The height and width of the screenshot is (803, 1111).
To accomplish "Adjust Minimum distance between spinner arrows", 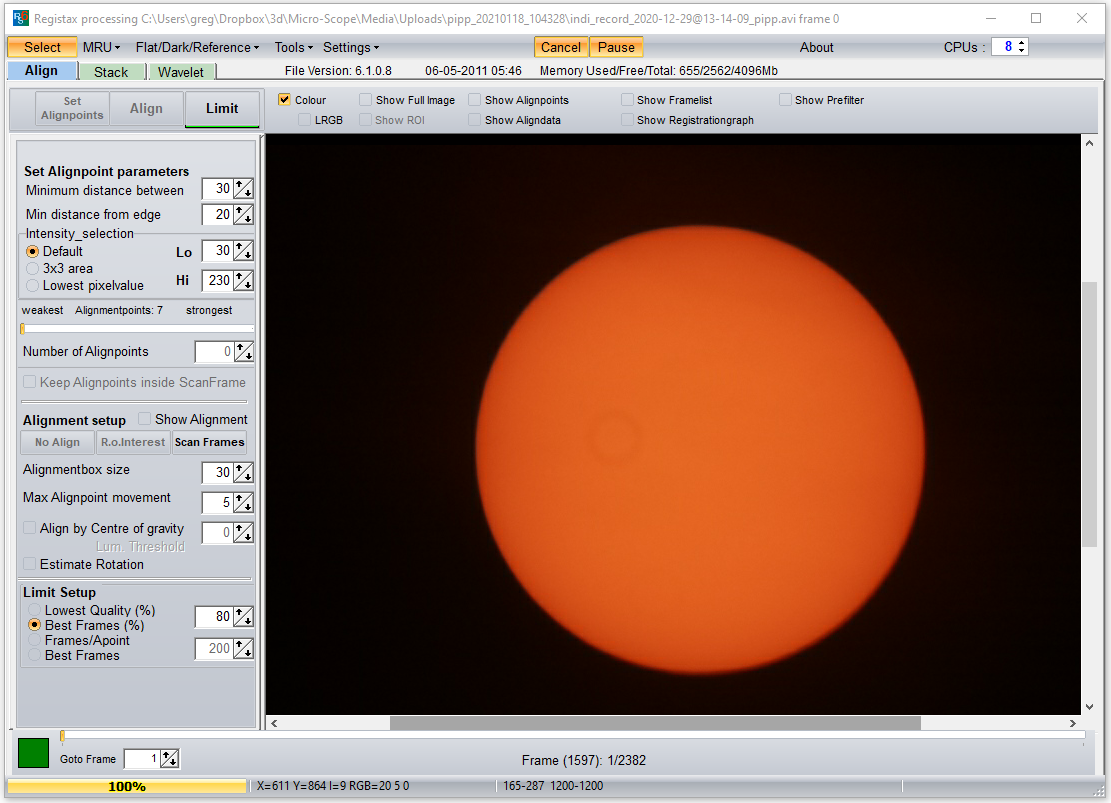I will pos(244,189).
